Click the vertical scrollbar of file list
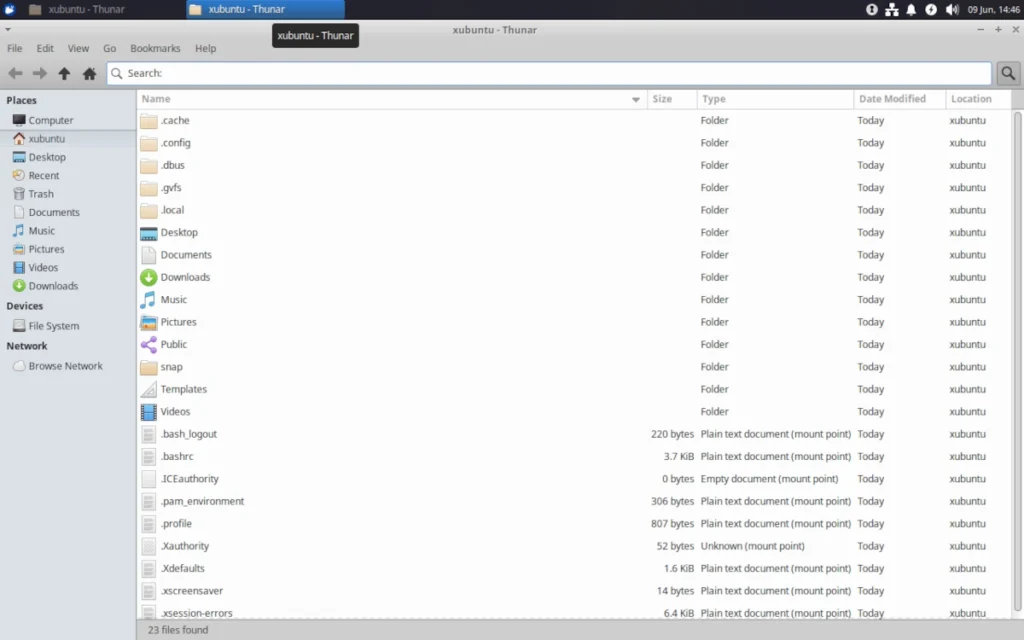 click(x=1017, y=362)
